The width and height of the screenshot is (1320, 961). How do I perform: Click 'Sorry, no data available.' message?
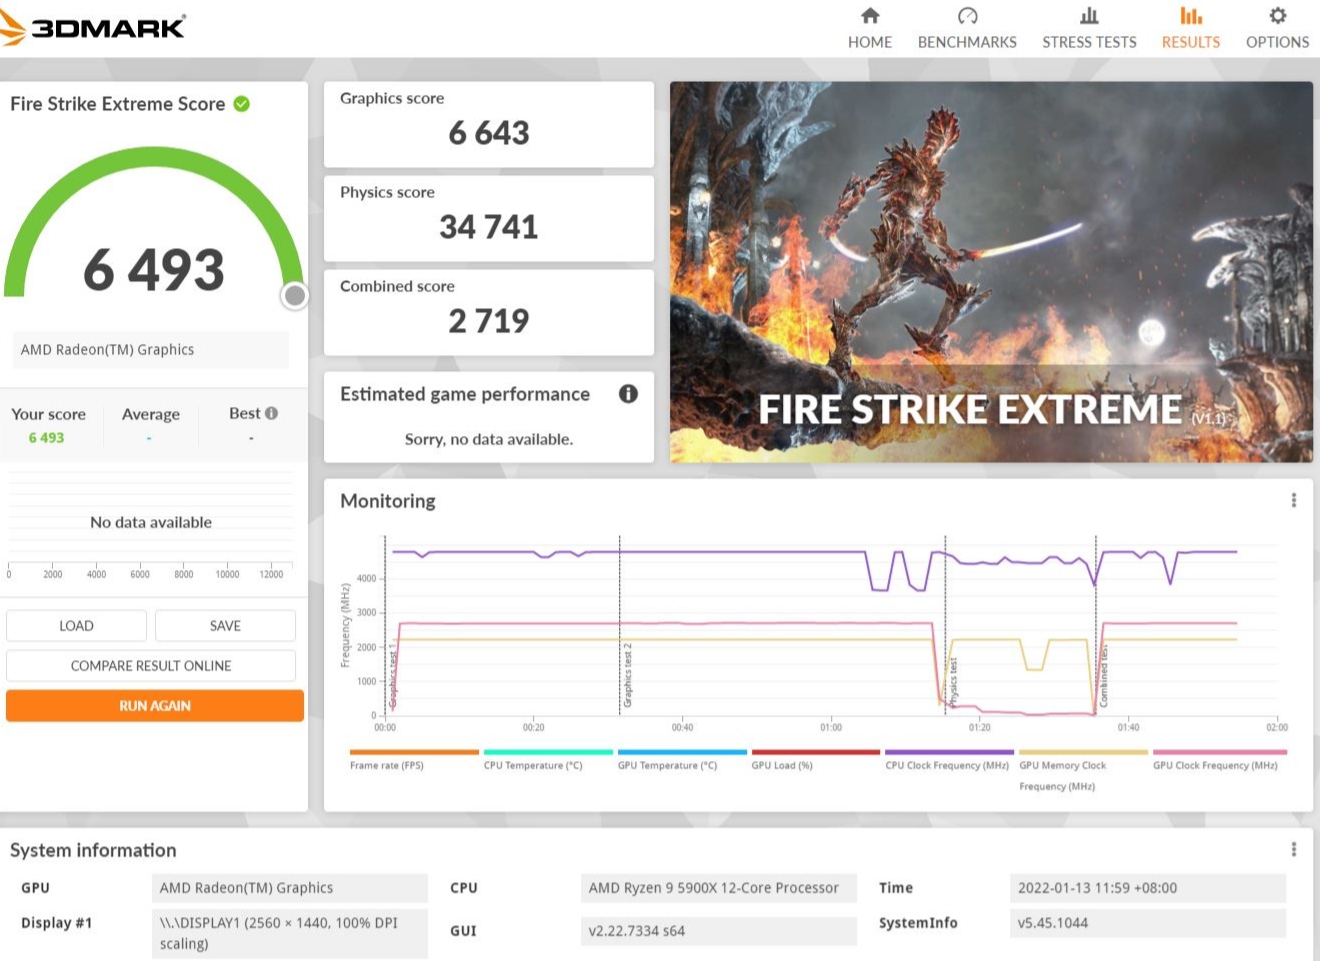[489, 439]
